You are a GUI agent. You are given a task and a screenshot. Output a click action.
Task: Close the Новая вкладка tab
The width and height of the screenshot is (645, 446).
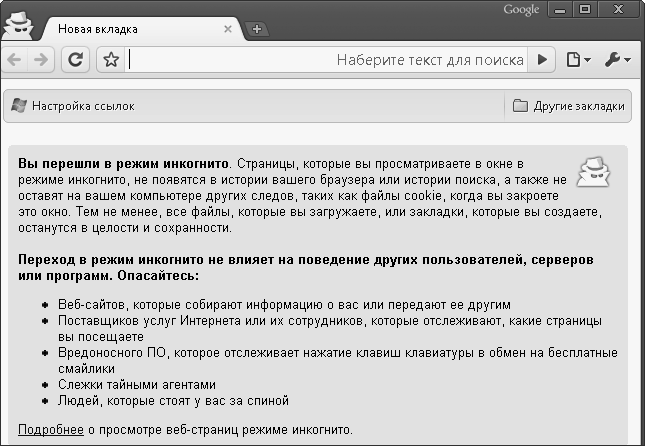point(228,29)
